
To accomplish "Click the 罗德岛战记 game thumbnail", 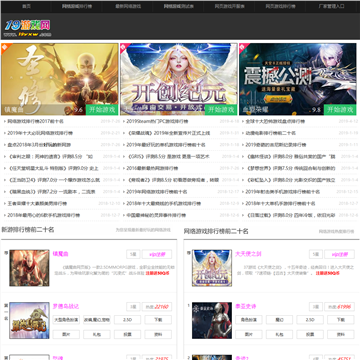I will [29, 320].
